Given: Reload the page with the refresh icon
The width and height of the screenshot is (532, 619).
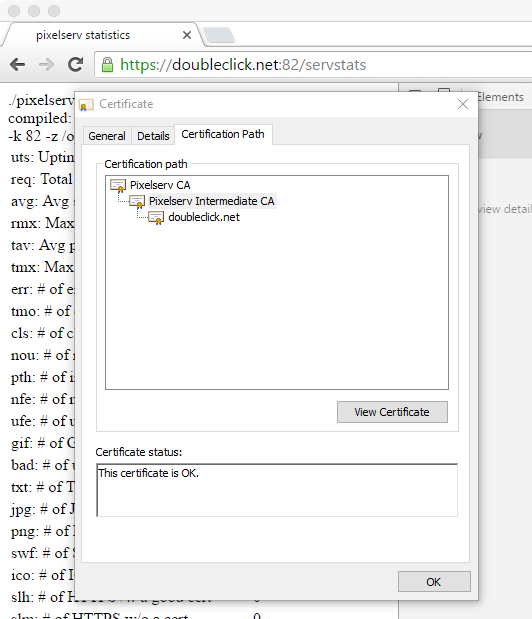Looking at the screenshot, I should tap(75, 64).
